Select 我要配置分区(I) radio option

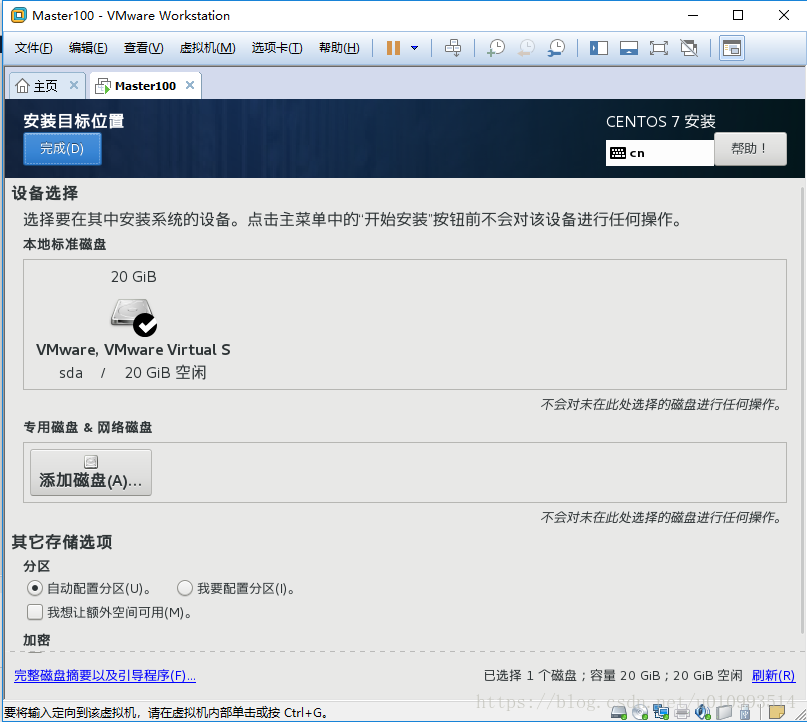point(236,588)
